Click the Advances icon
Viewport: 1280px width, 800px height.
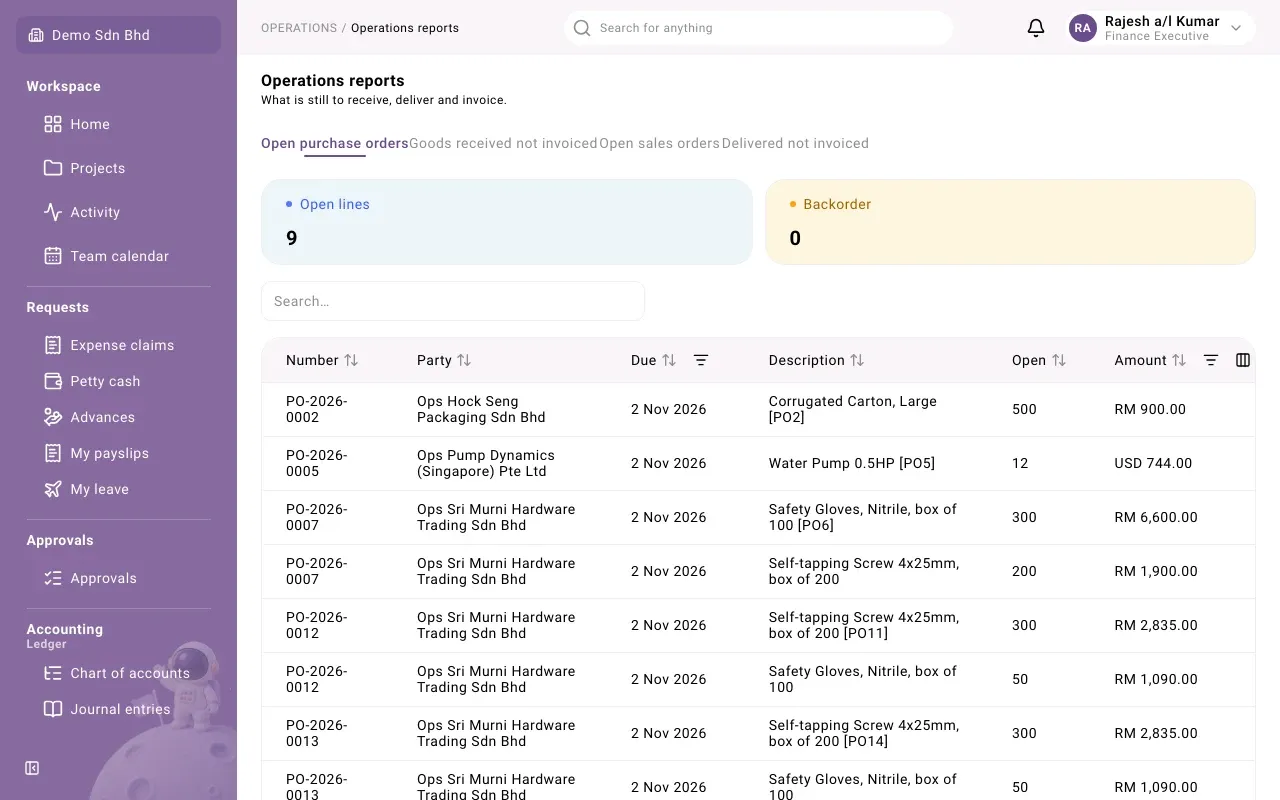pos(53,417)
